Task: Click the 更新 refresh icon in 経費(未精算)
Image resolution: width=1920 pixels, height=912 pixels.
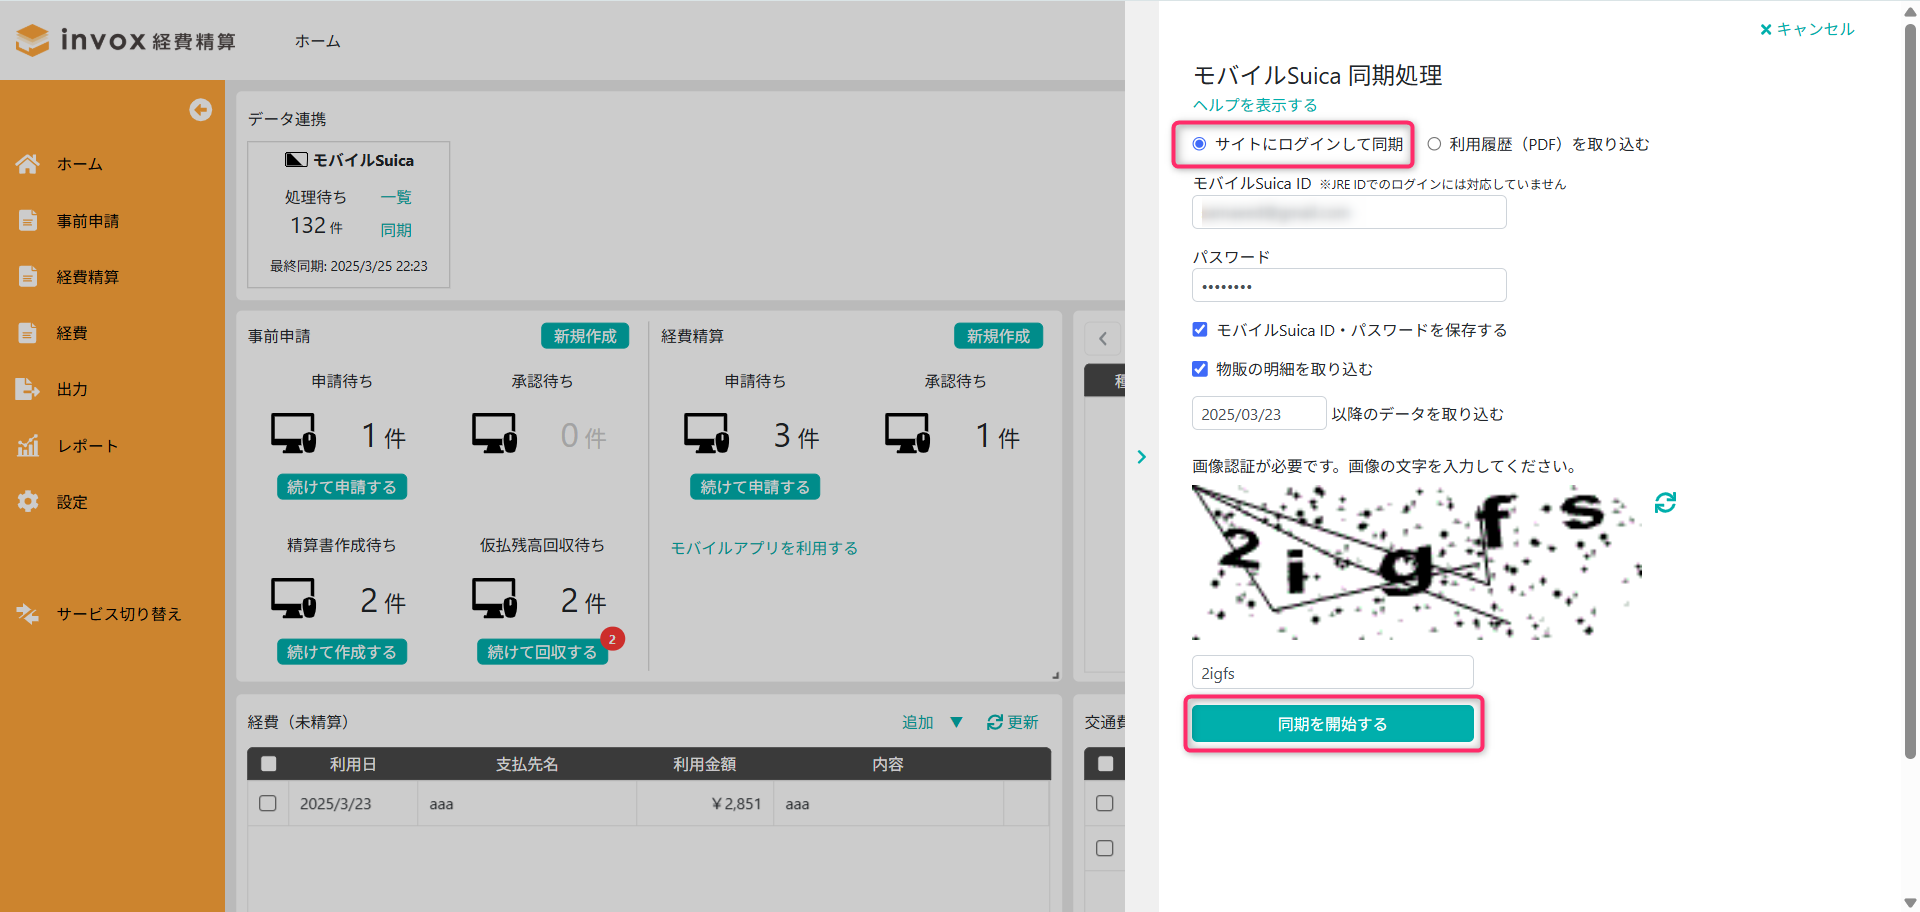Action: coord(995,722)
